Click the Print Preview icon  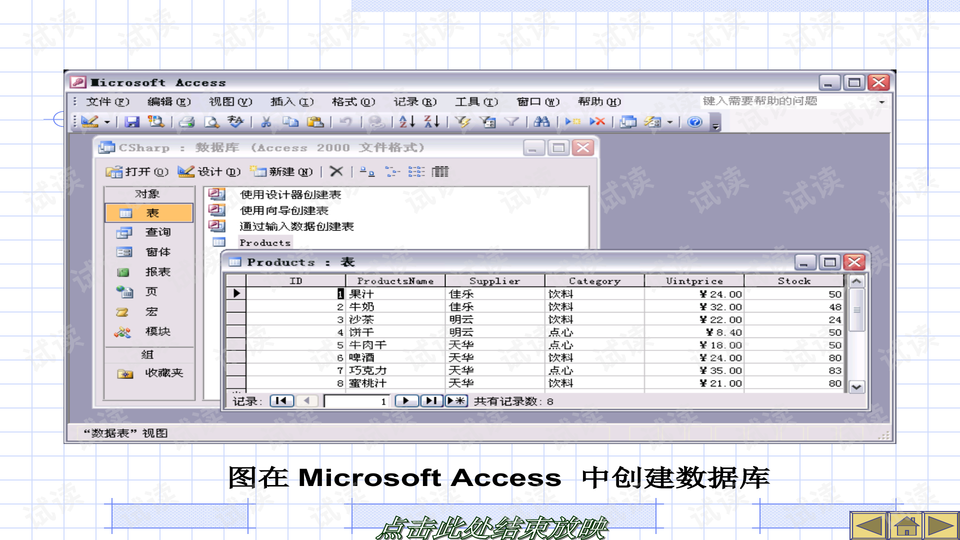pyautogui.click(x=212, y=122)
